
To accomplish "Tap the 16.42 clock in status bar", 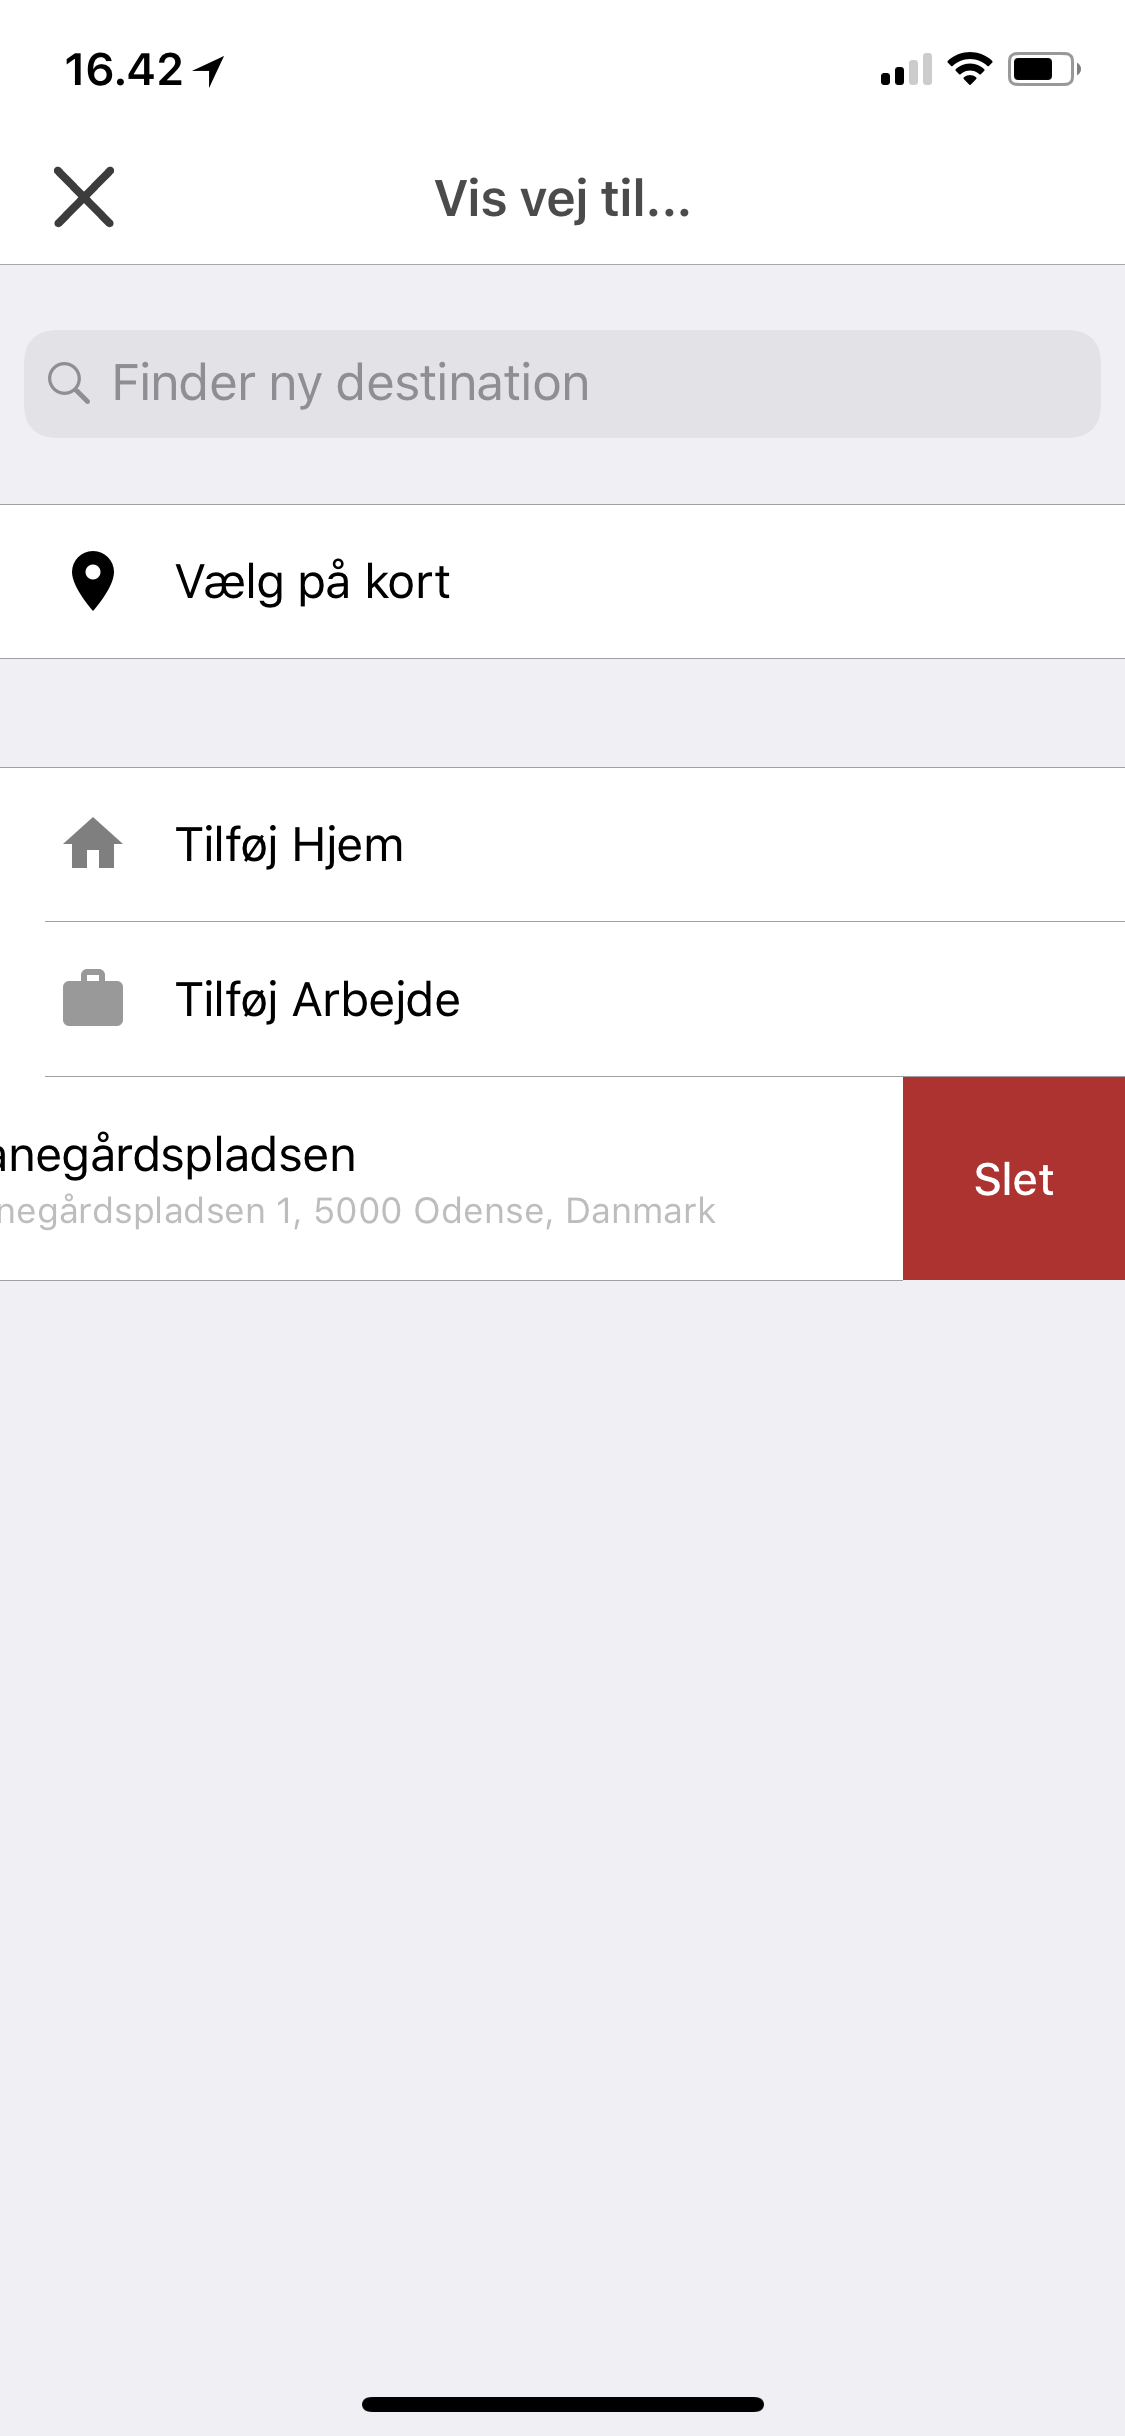I will 124,70.
